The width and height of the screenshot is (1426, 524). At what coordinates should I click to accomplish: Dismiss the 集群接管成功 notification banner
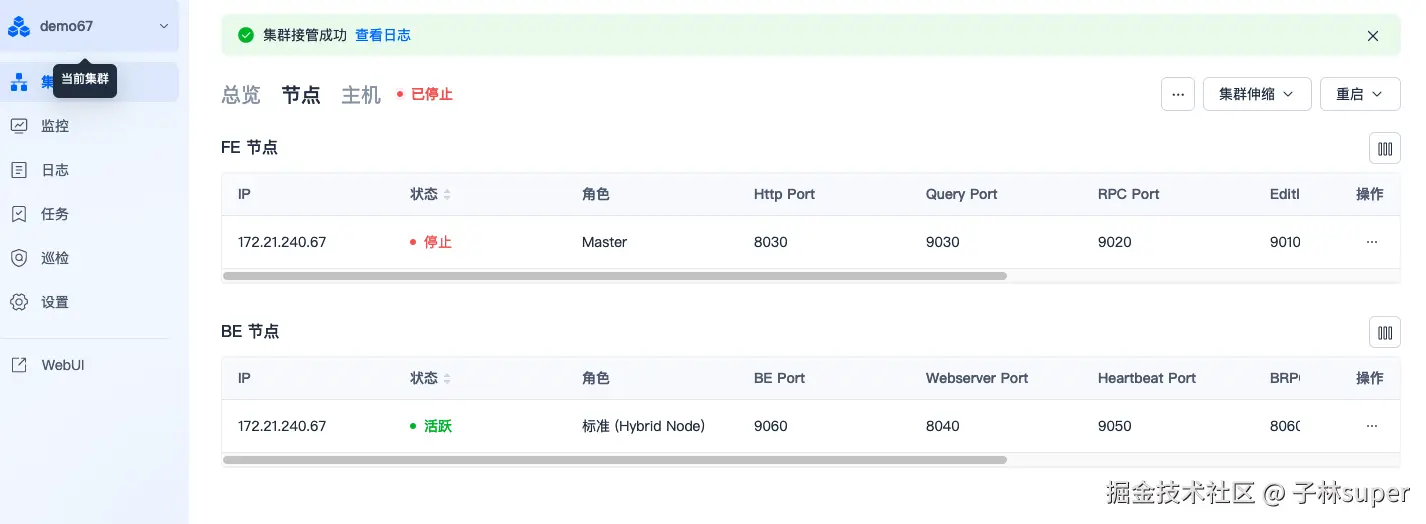click(1373, 36)
